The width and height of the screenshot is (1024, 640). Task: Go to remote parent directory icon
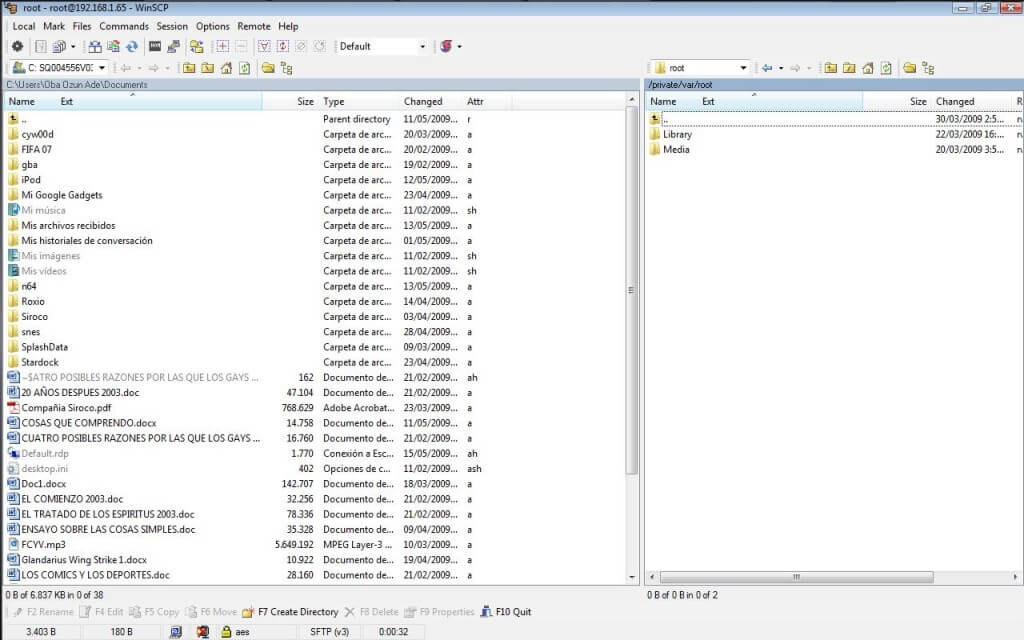pos(830,68)
